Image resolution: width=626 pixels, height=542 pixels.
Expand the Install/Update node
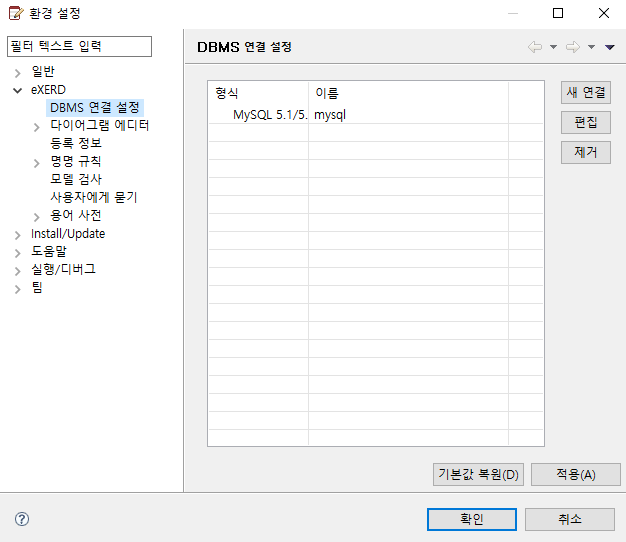click(x=18, y=235)
